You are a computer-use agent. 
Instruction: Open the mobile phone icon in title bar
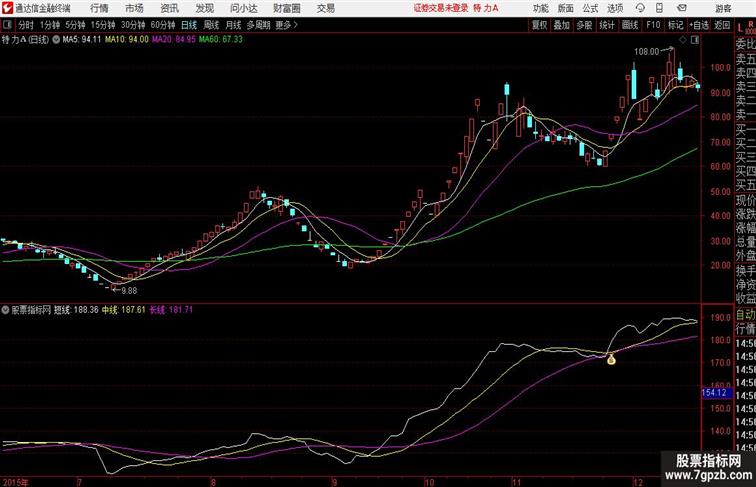point(659,8)
